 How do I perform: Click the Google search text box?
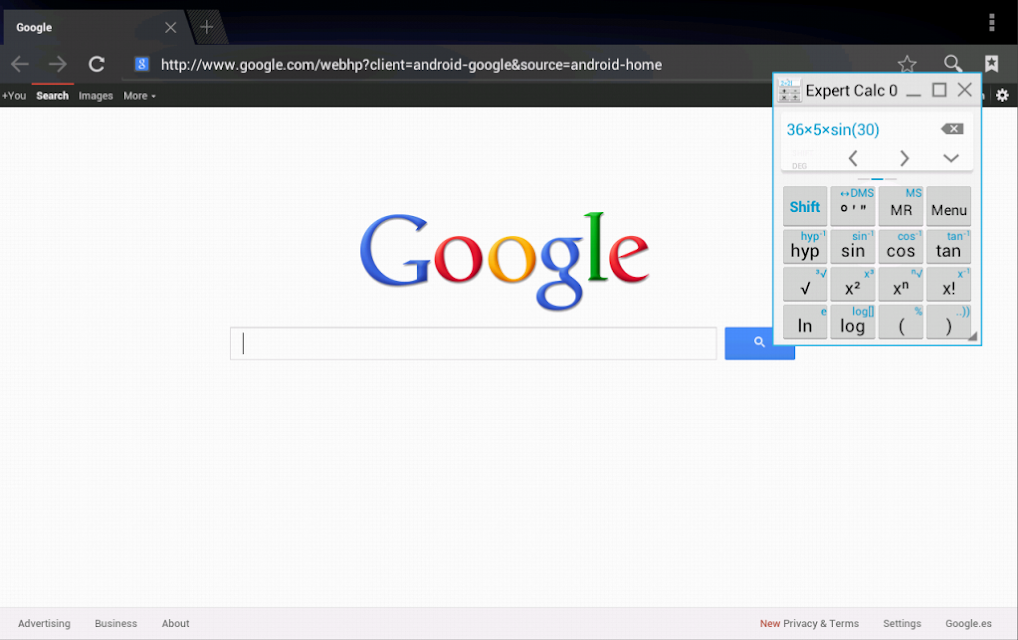pyautogui.click(x=473, y=343)
